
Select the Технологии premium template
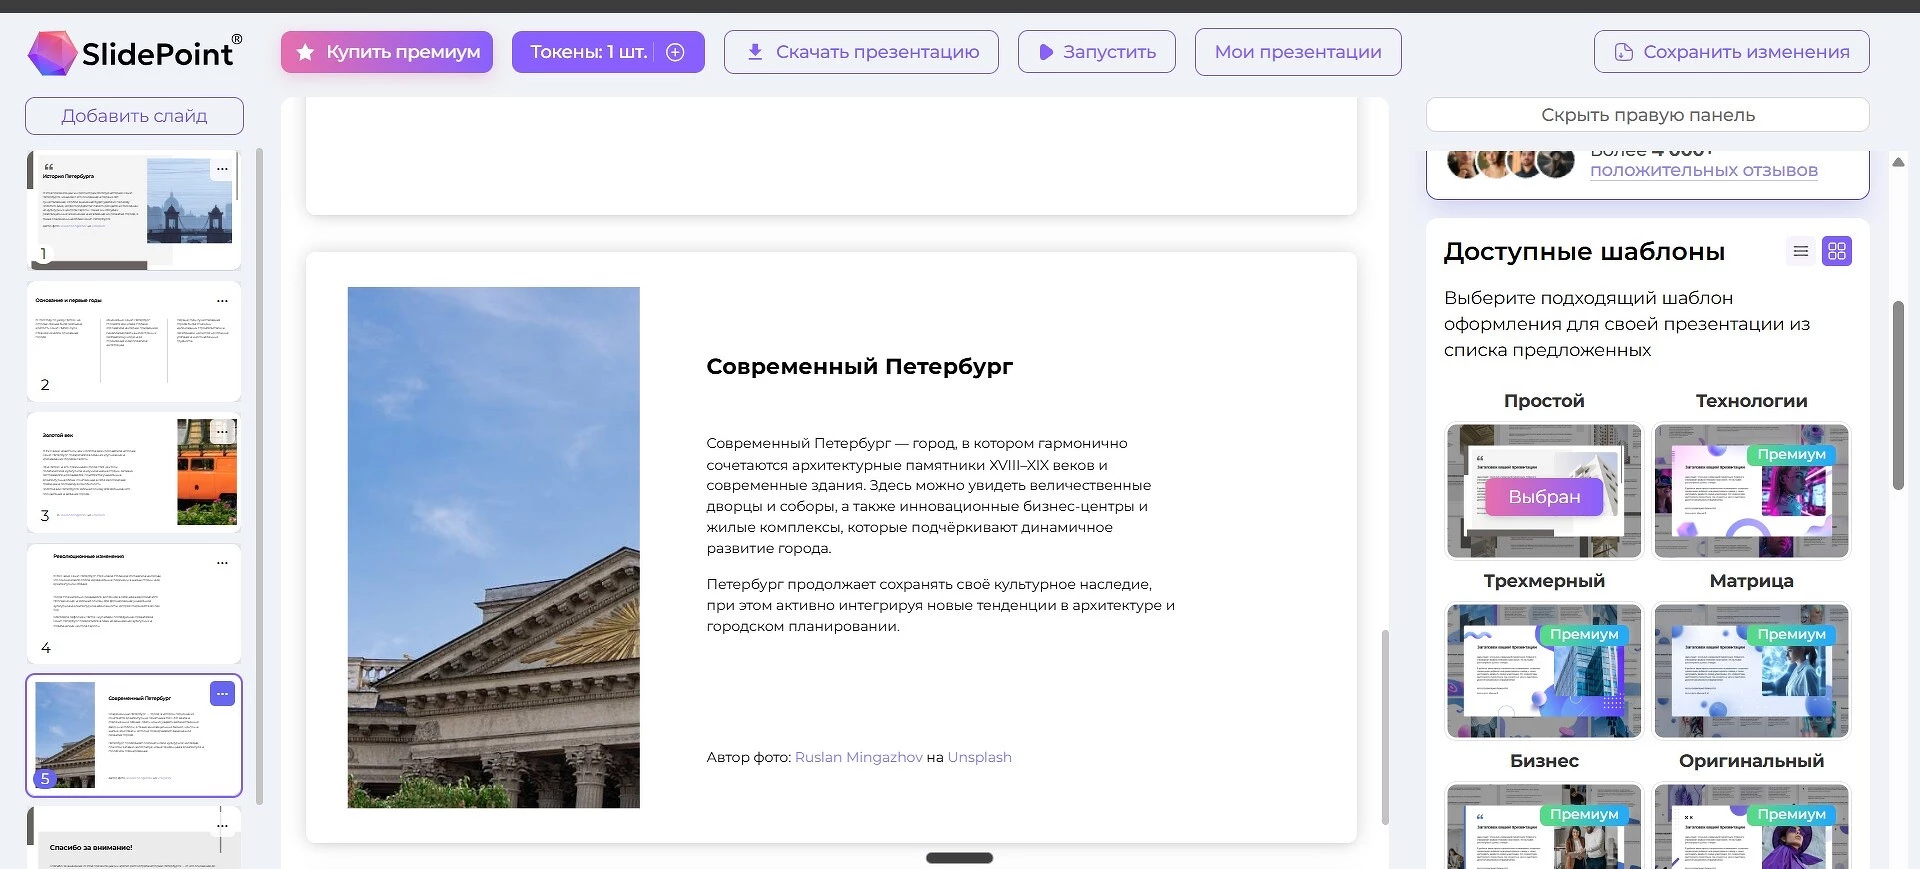coord(1751,491)
